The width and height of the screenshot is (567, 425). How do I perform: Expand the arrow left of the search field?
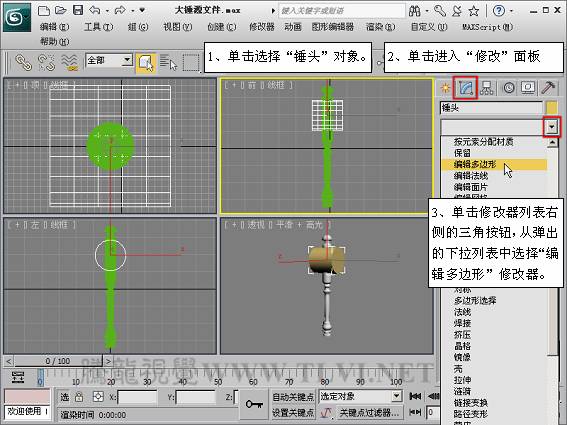273,11
